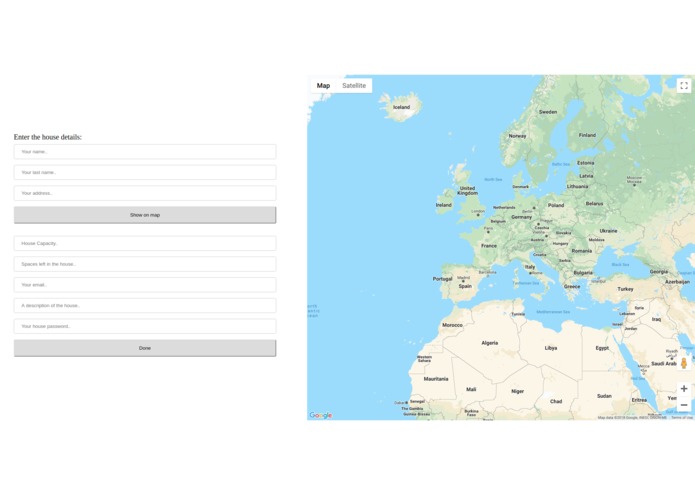Click the Show on map button
The image size is (695, 494).
(x=145, y=215)
